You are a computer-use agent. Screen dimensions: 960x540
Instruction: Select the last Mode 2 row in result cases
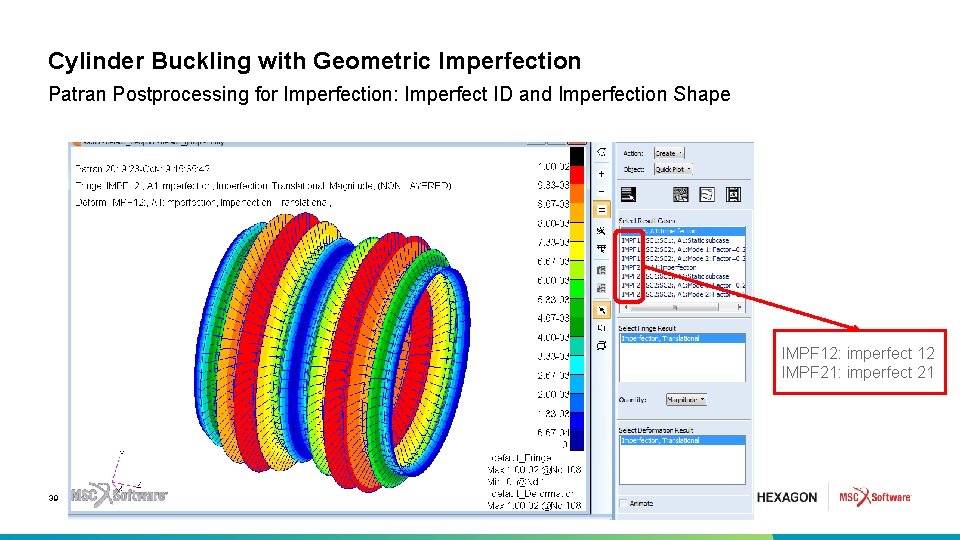(683, 294)
